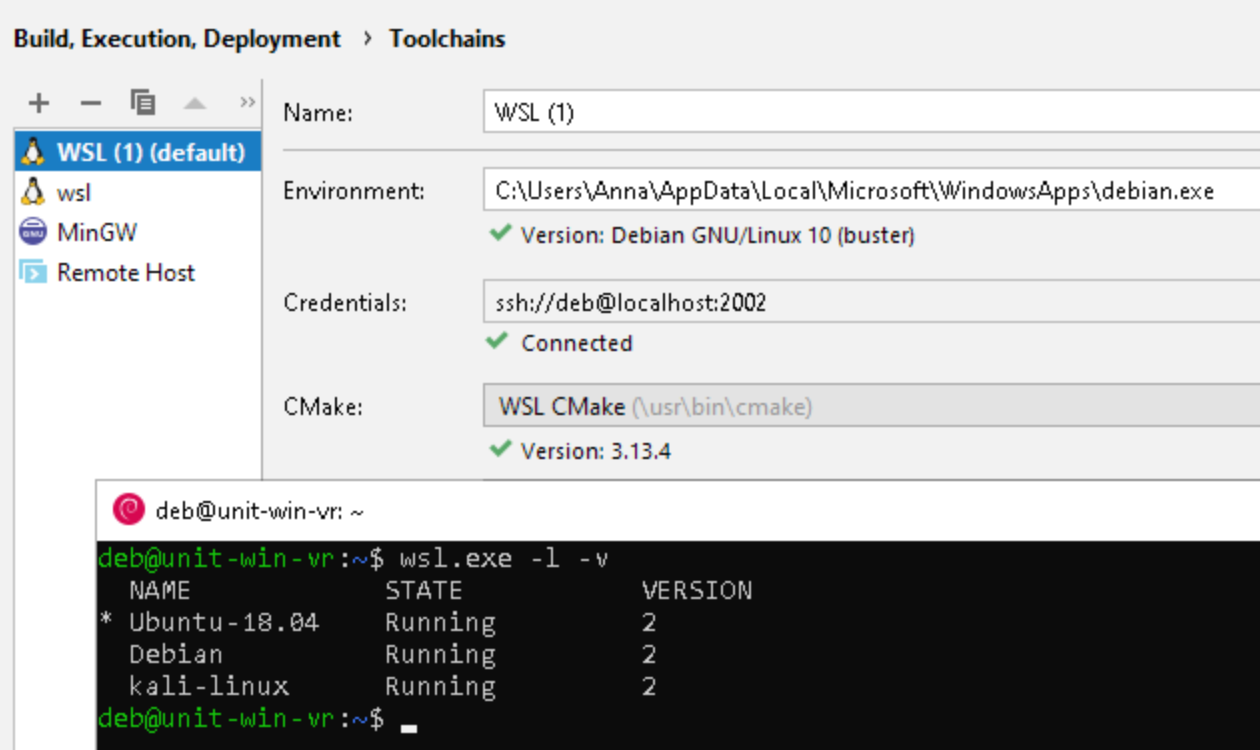Click terminal title deb@unit-win-vr: ~
Image resolution: width=1260 pixels, height=750 pixels.
(260, 512)
